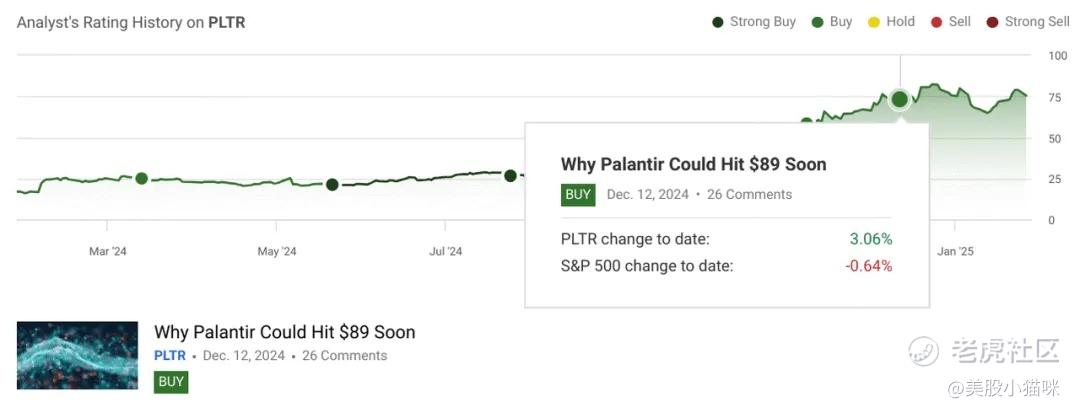The height and width of the screenshot is (413, 1080).
Task: Click the dark red Strong Sell legend dot
Action: [x=992, y=22]
